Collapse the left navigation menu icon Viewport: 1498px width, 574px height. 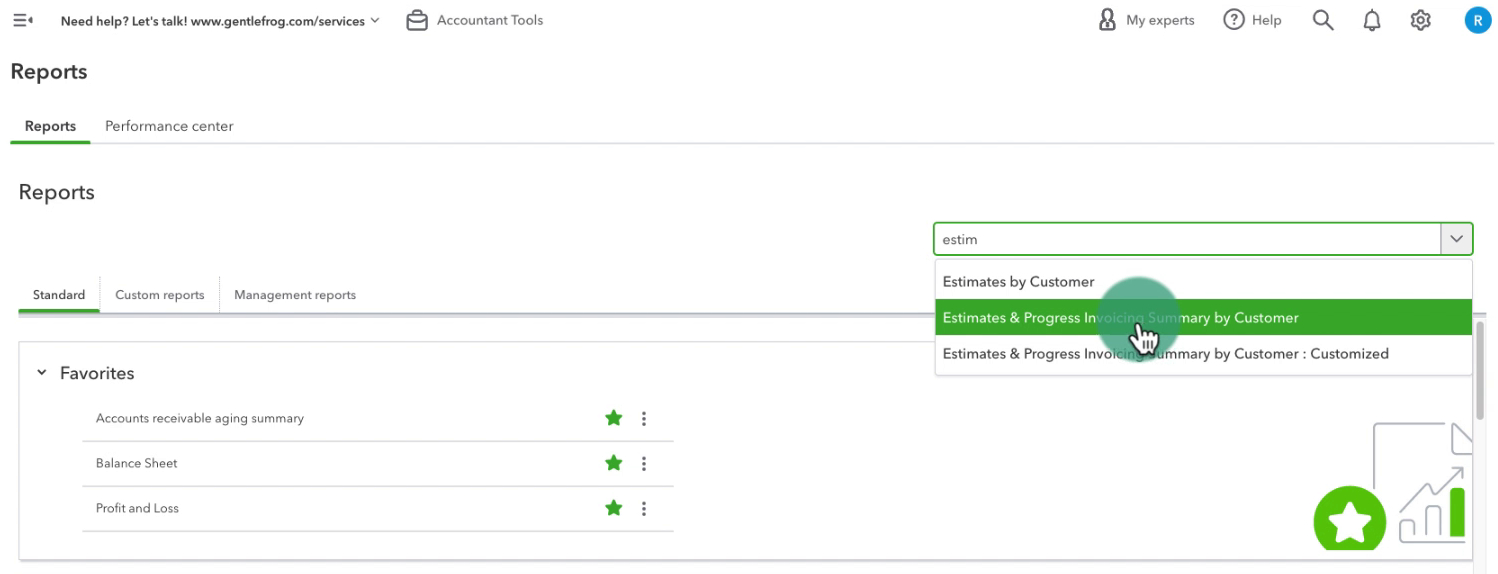tap(22, 20)
